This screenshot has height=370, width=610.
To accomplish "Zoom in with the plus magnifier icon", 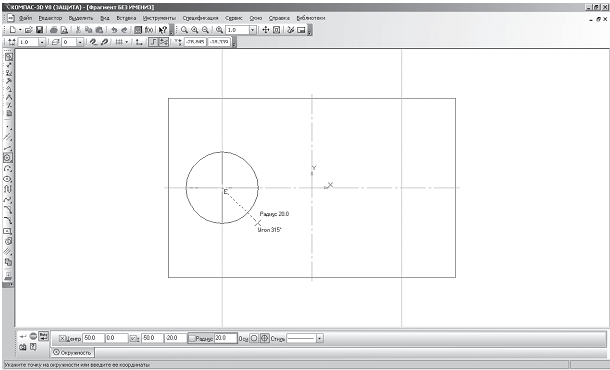I will coord(195,30).
